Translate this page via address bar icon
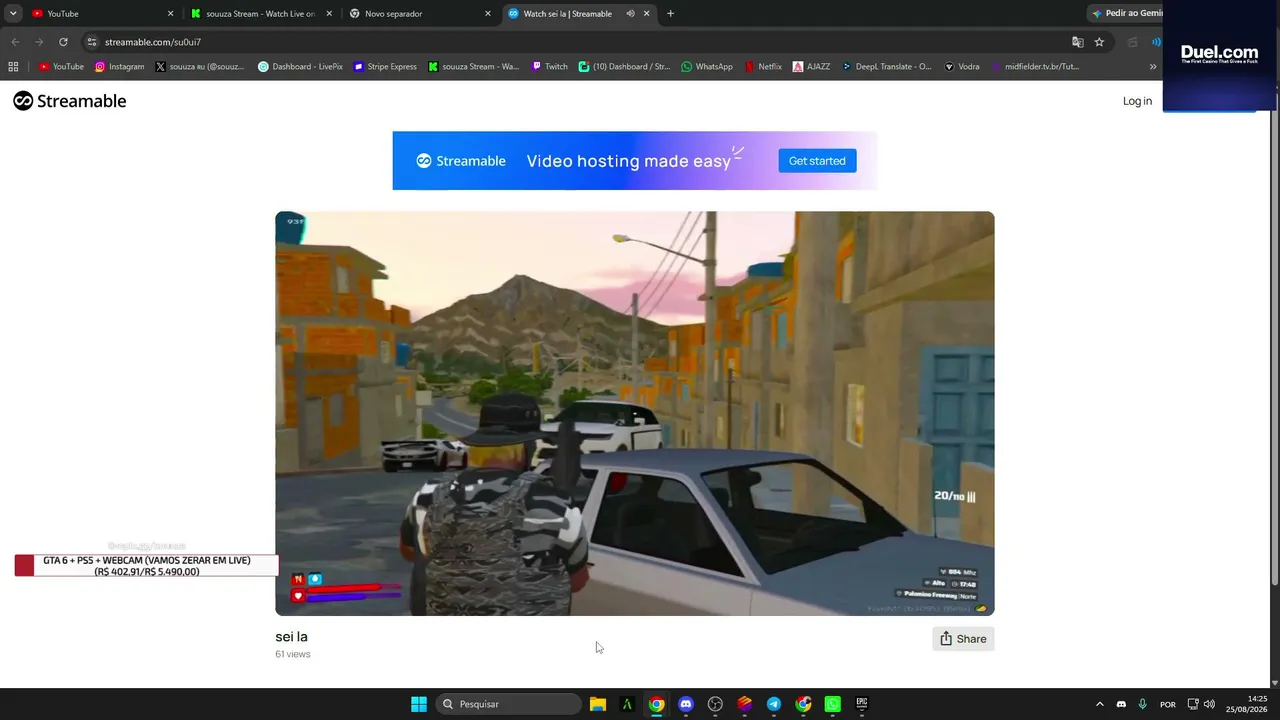The image size is (1280, 720). pos(1078,42)
